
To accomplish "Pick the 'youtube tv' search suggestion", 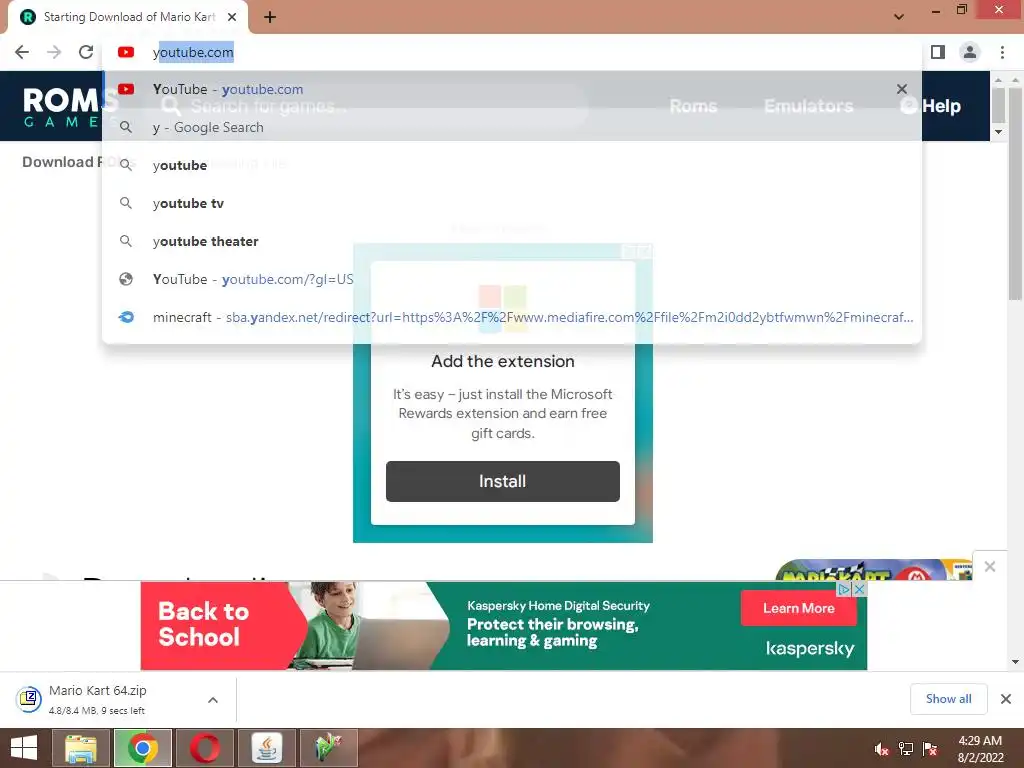I will (x=512, y=203).
